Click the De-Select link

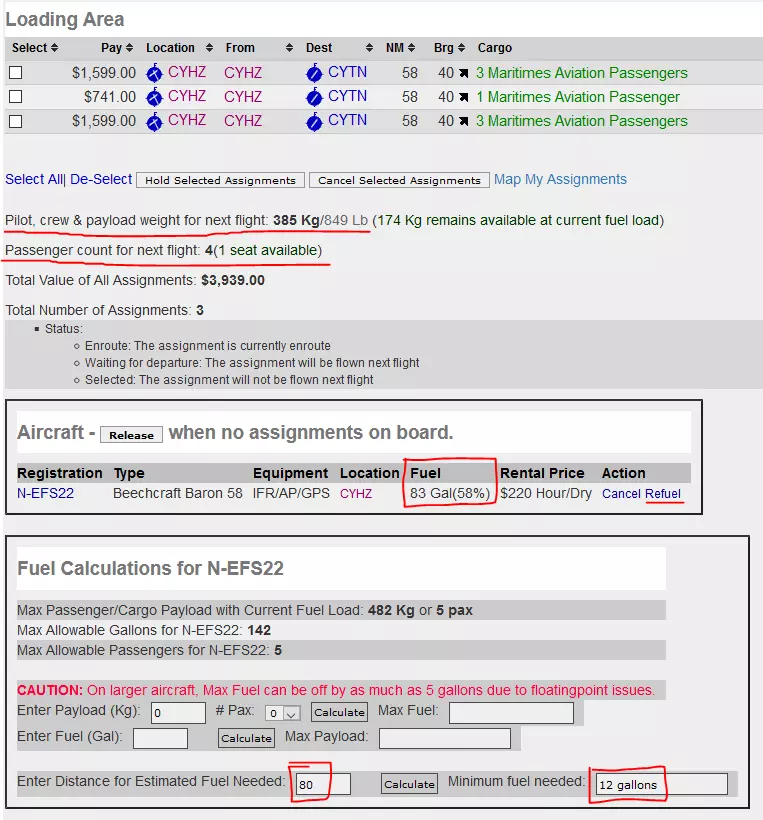[x=100, y=179]
